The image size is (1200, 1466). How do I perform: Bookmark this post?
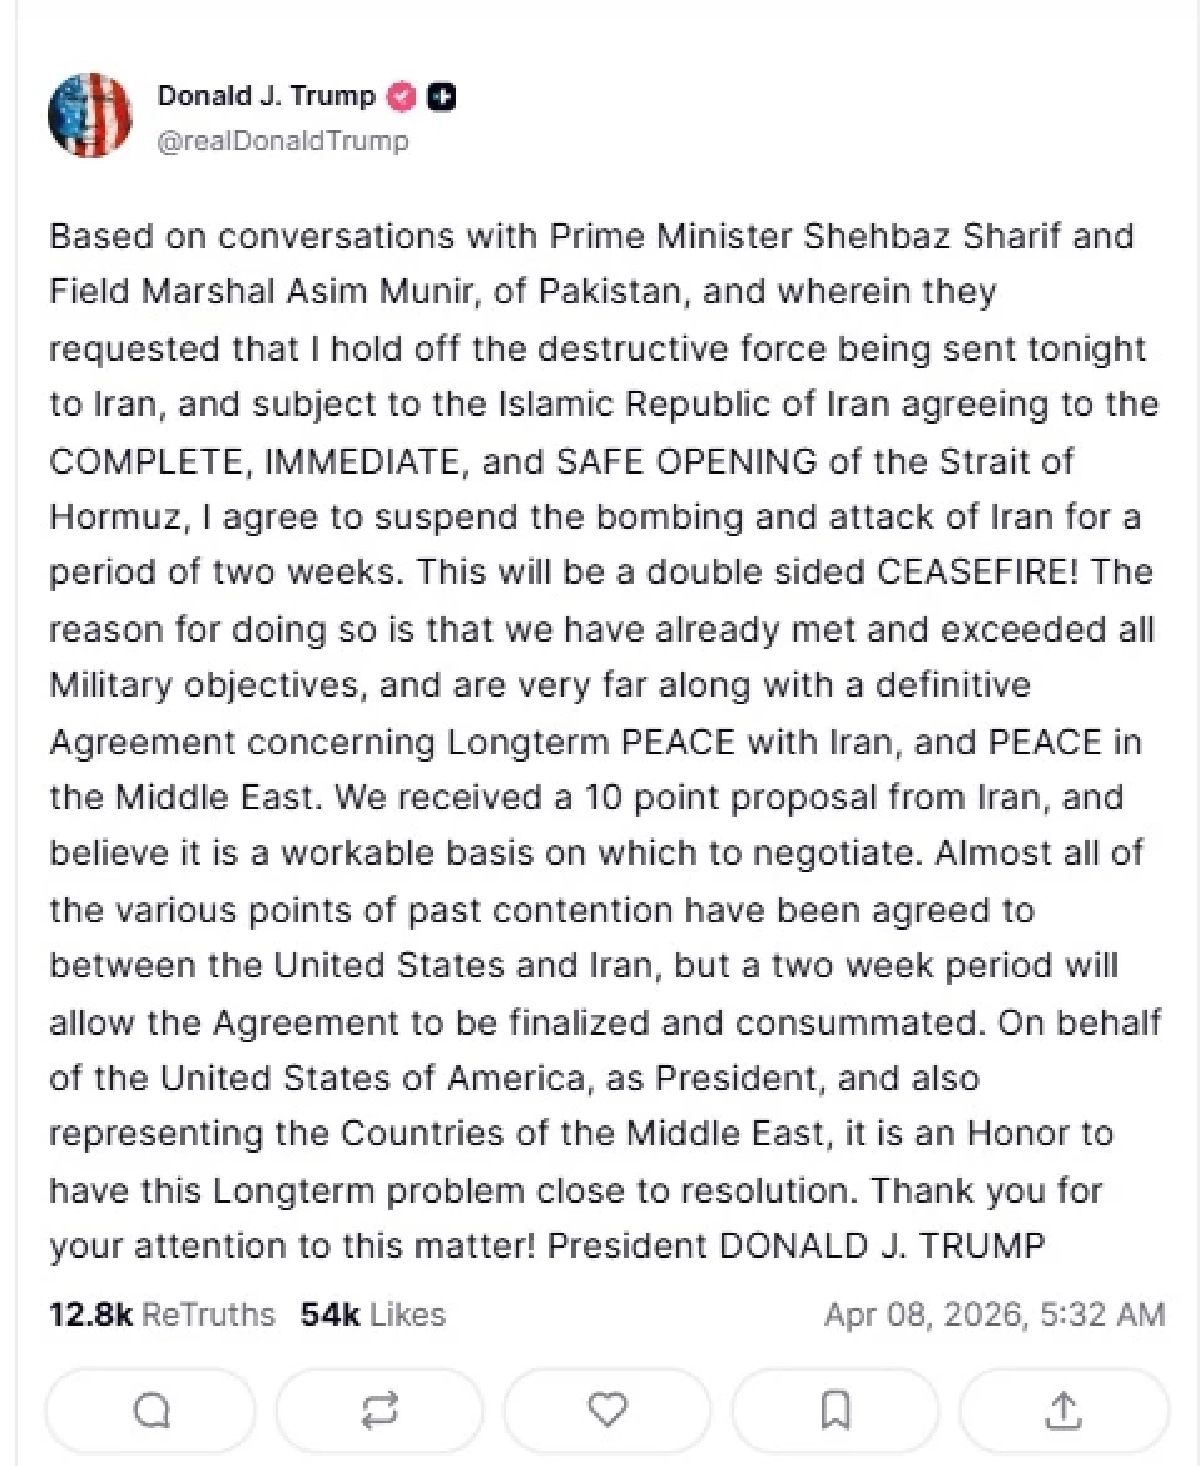pyautogui.click(x=835, y=1410)
